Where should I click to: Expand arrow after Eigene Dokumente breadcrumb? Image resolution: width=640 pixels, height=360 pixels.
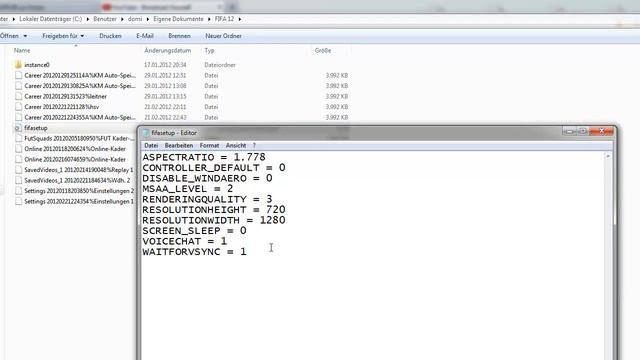pyautogui.click(x=209, y=19)
